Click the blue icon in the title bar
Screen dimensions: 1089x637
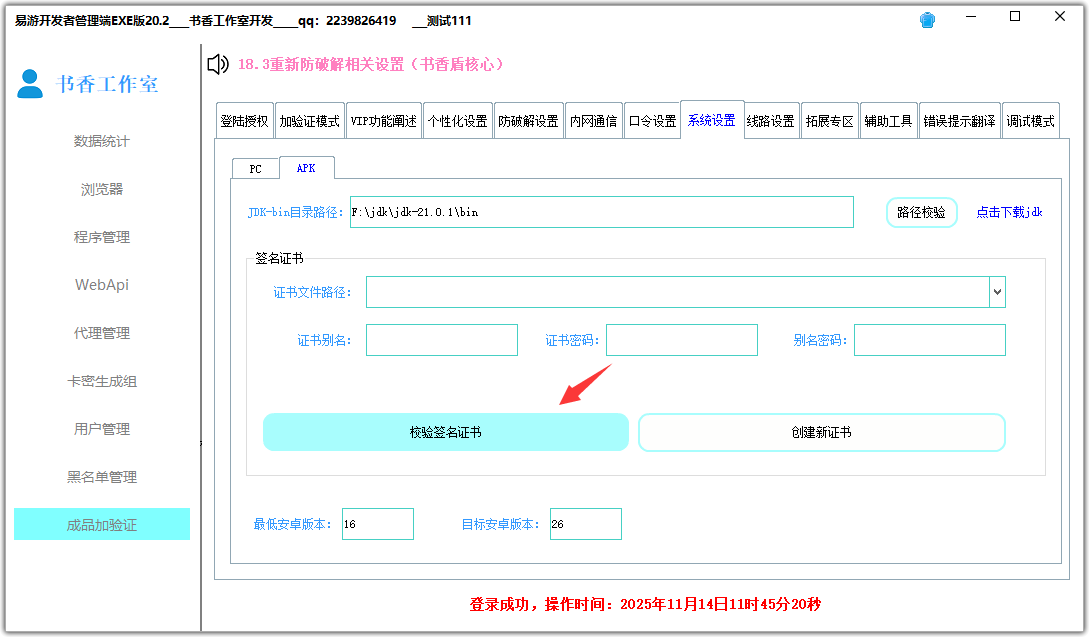(x=927, y=17)
